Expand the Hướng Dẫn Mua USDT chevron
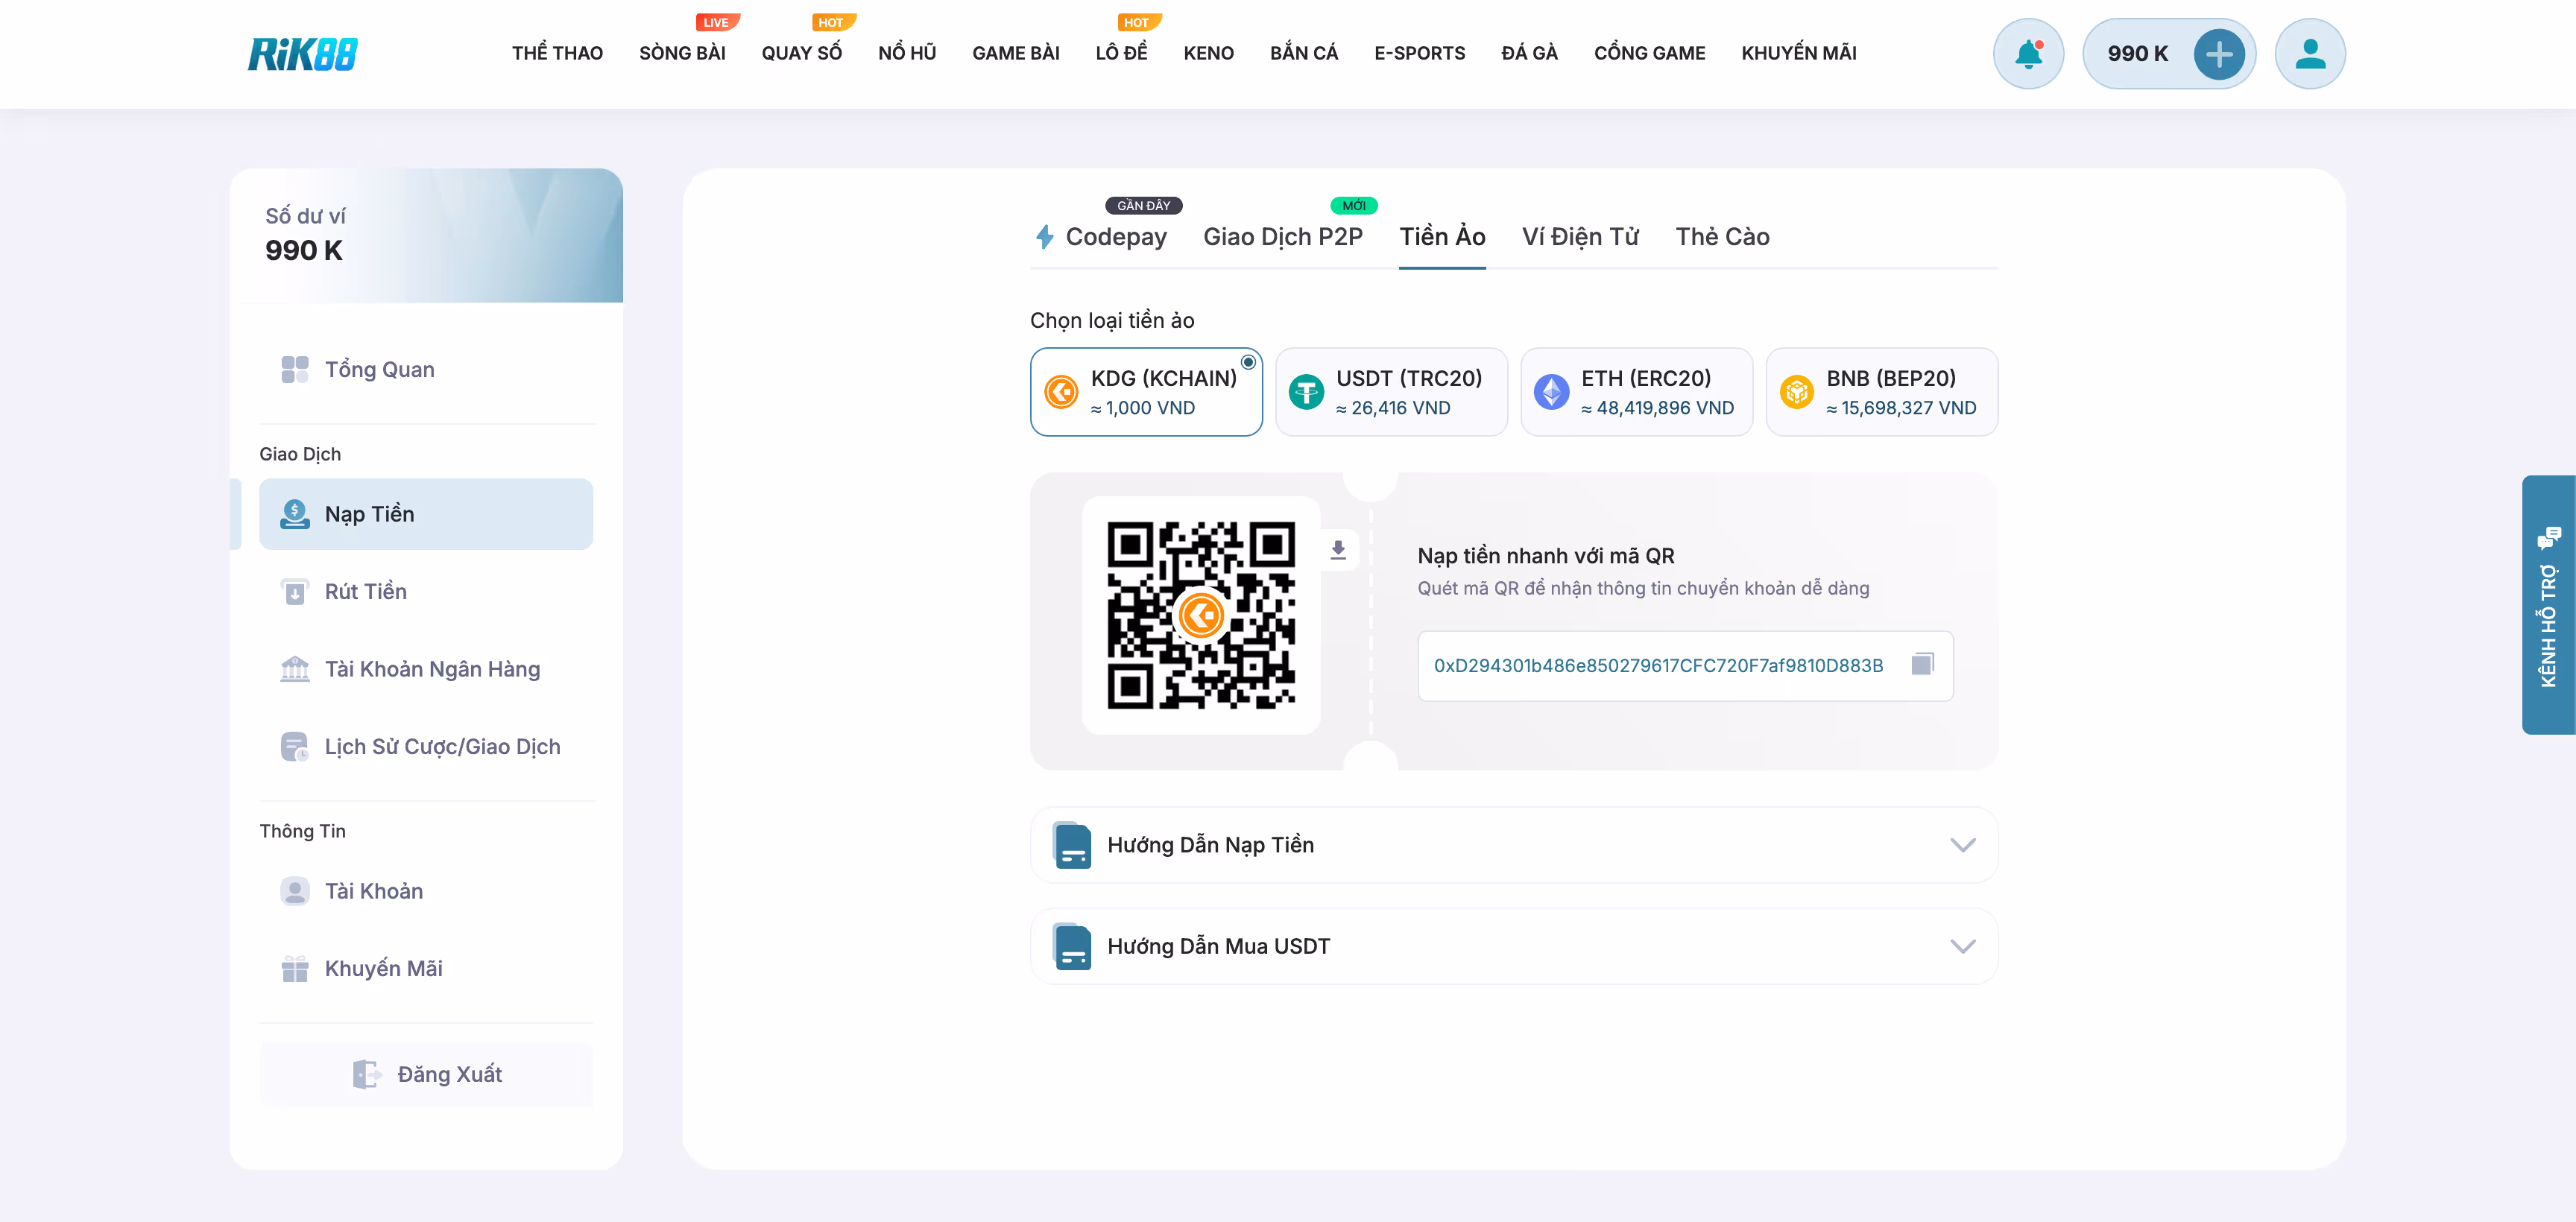Viewport: 2576px width, 1222px height. click(1962, 946)
